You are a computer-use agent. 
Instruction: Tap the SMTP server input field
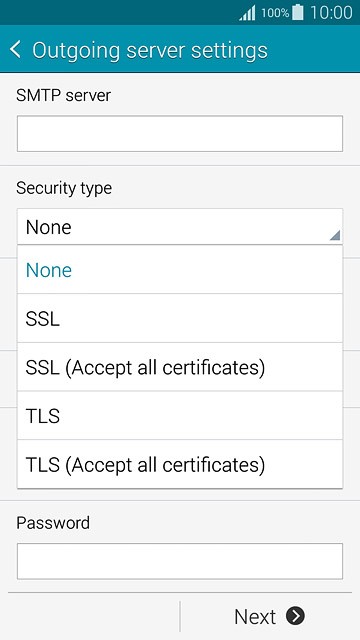[x=180, y=133]
